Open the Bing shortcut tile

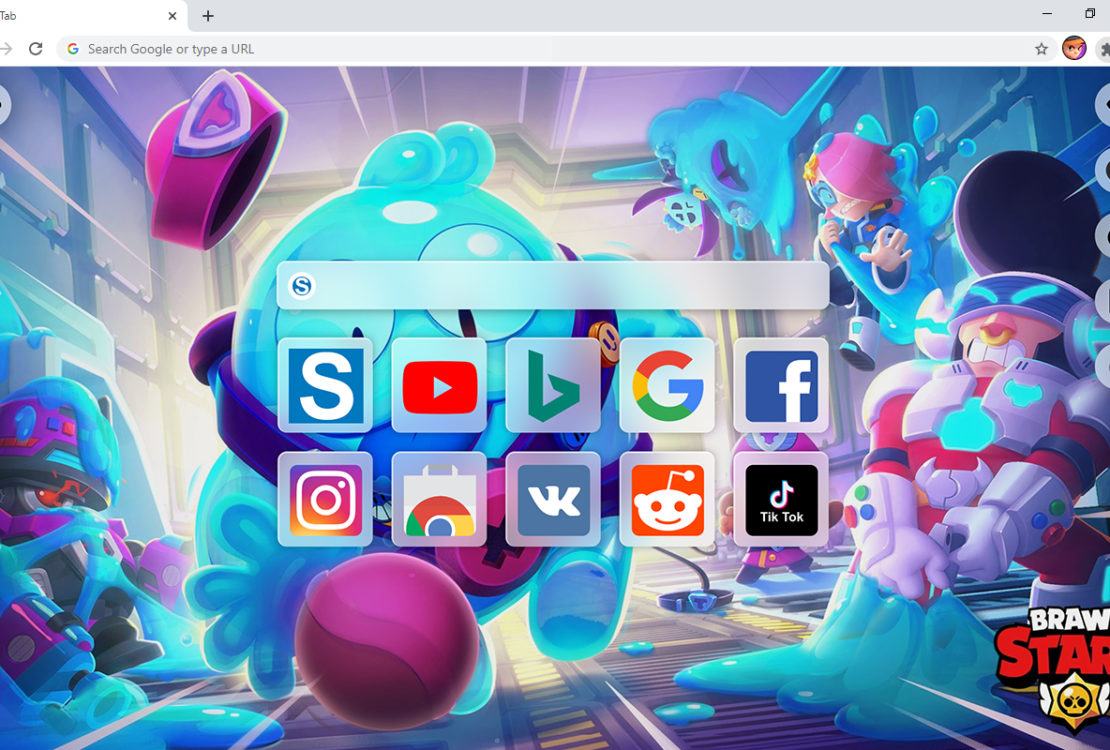click(553, 385)
